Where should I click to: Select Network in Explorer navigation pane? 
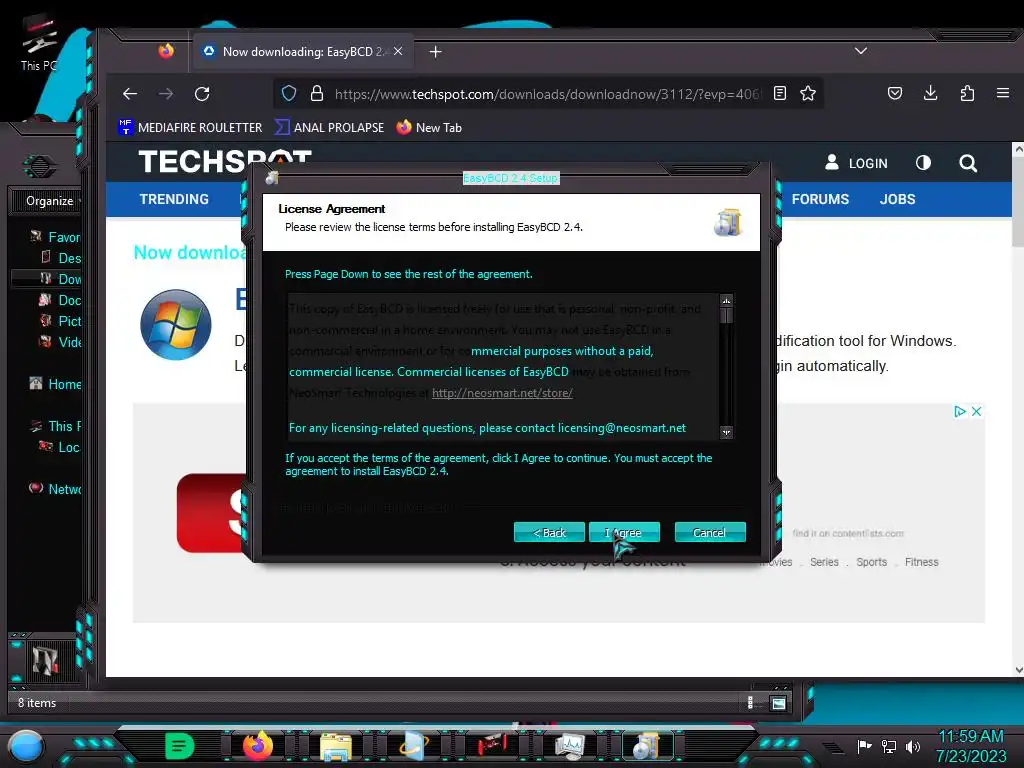56,488
